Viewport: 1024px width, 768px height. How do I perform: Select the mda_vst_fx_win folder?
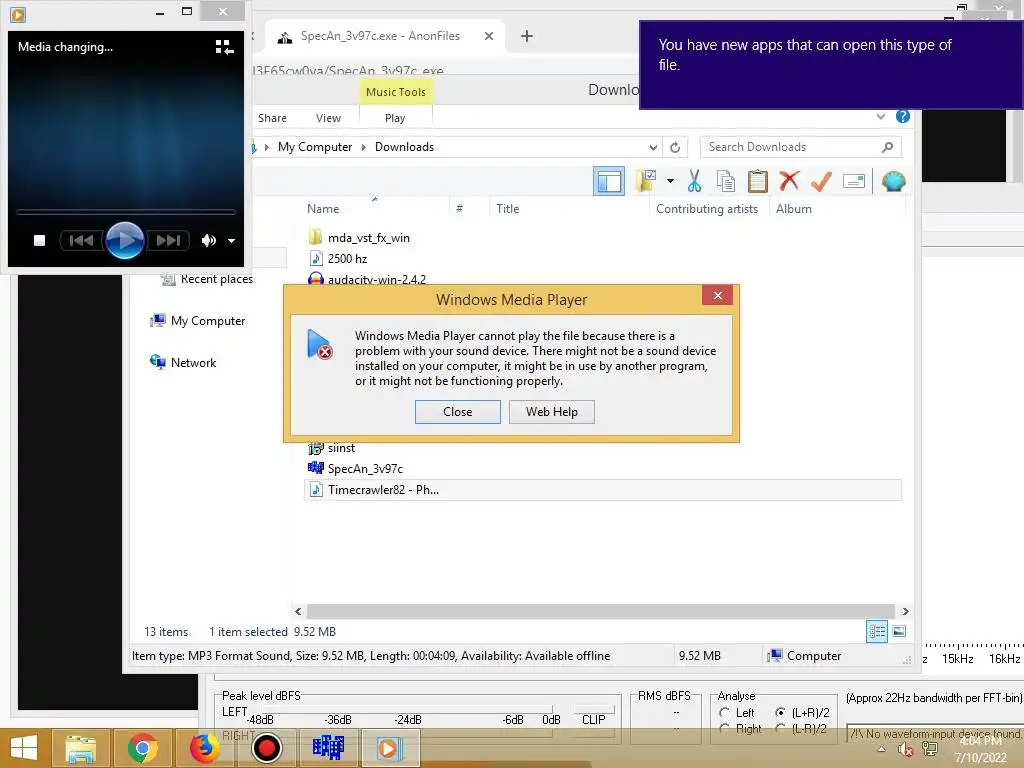pos(368,238)
